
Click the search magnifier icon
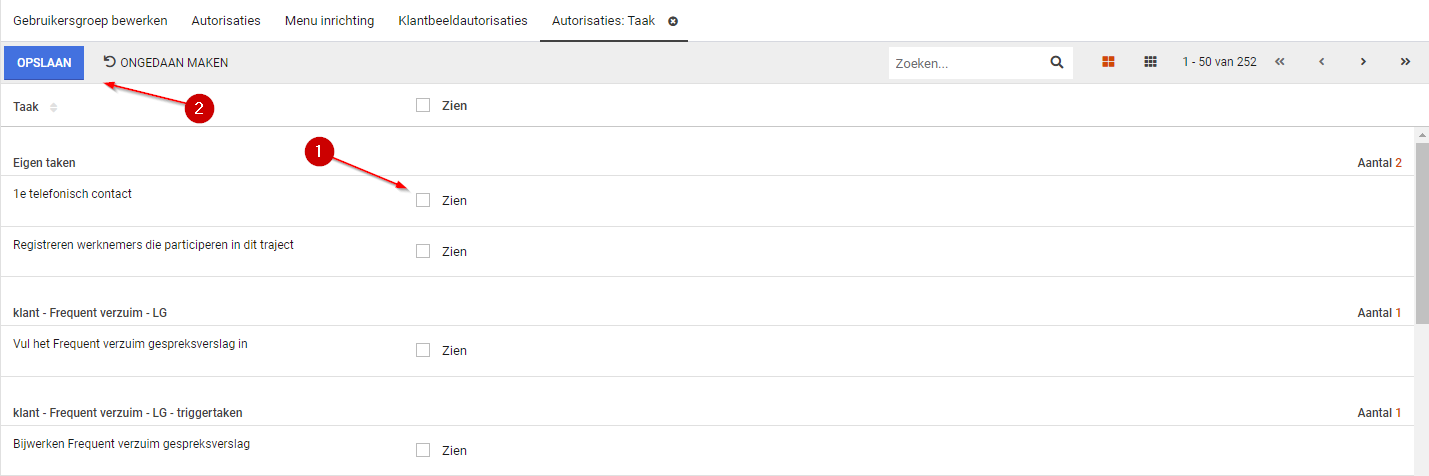pos(1057,62)
